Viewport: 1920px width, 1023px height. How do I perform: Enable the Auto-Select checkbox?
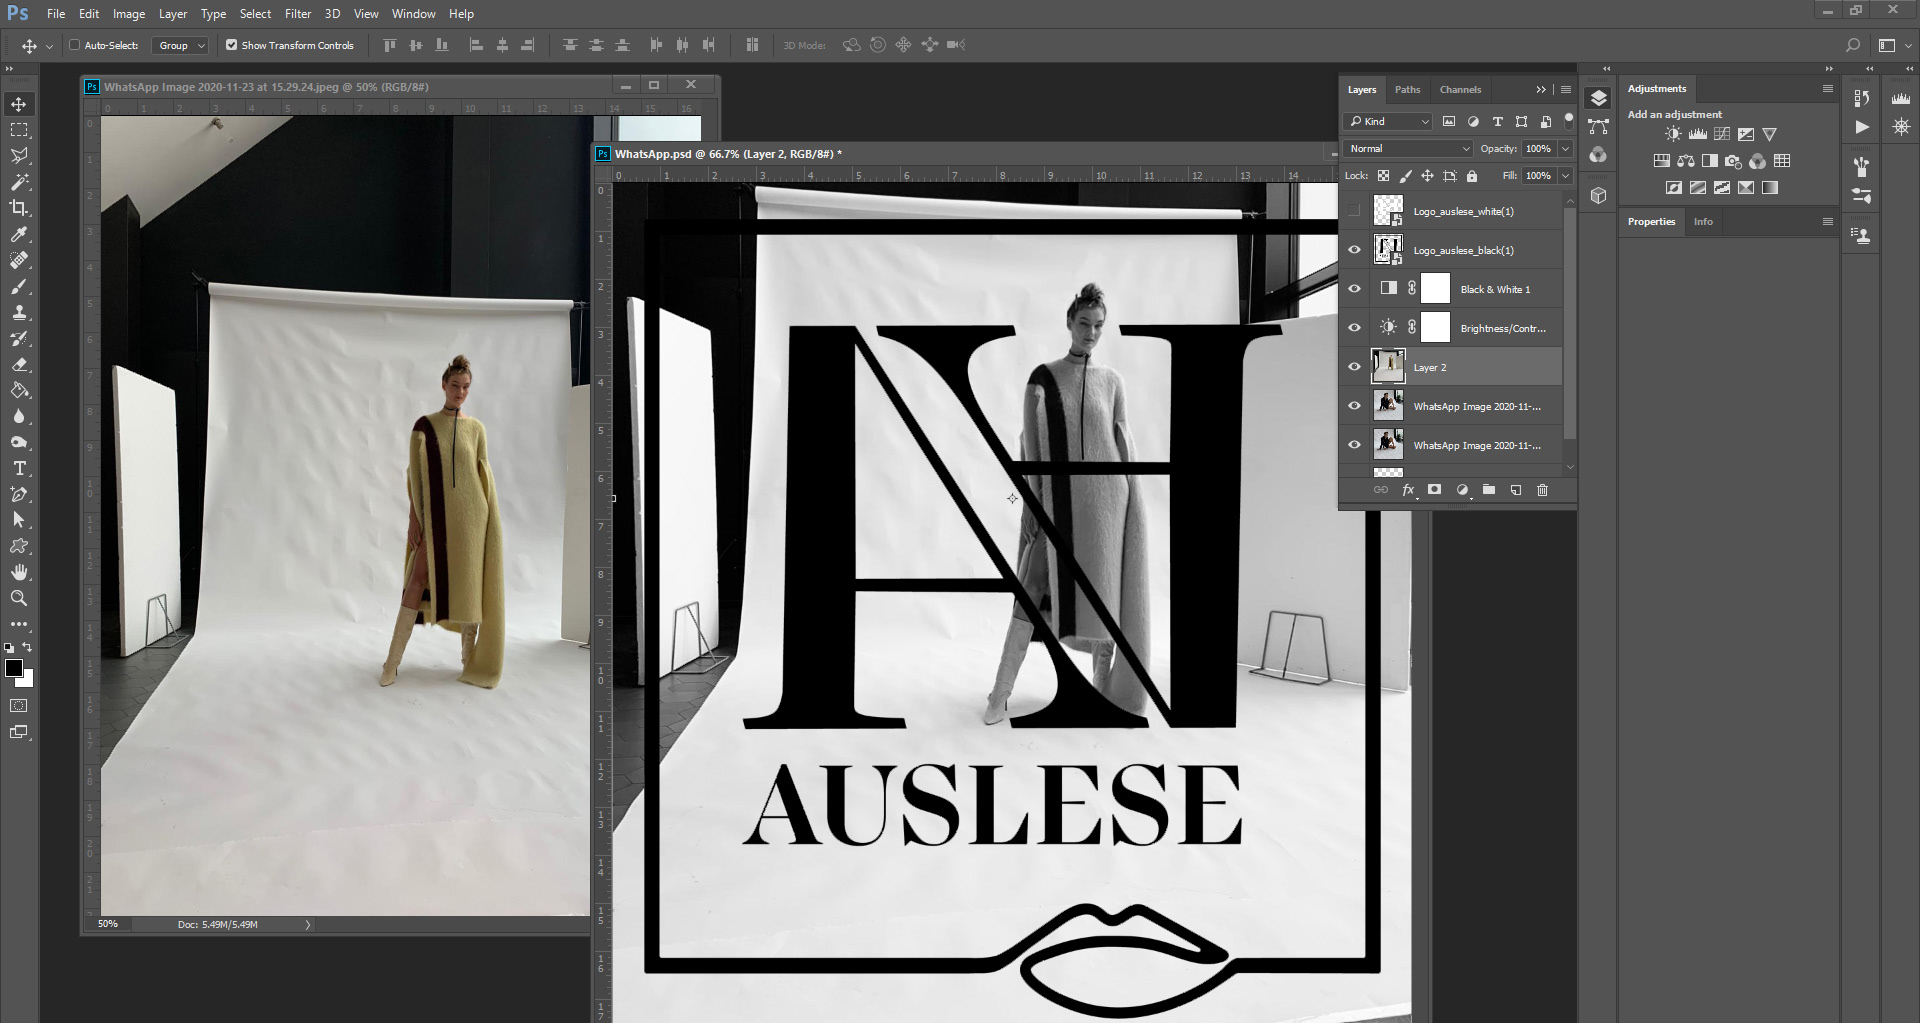click(74, 45)
